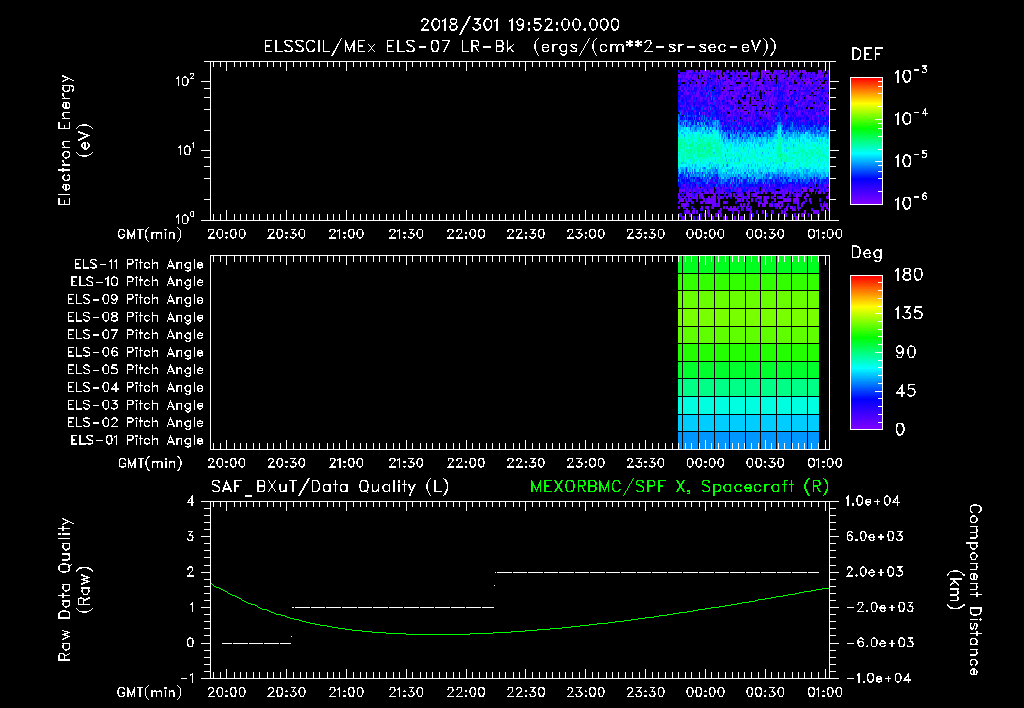Click the DEF color bar label

(867, 54)
